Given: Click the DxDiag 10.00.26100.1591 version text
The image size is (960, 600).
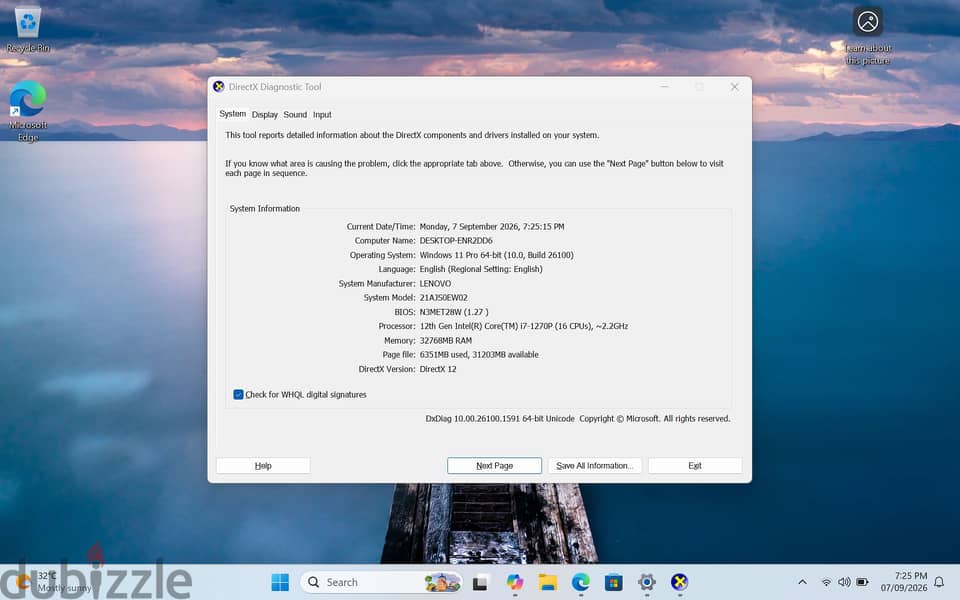Looking at the screenshot, I should pos(500,419).
